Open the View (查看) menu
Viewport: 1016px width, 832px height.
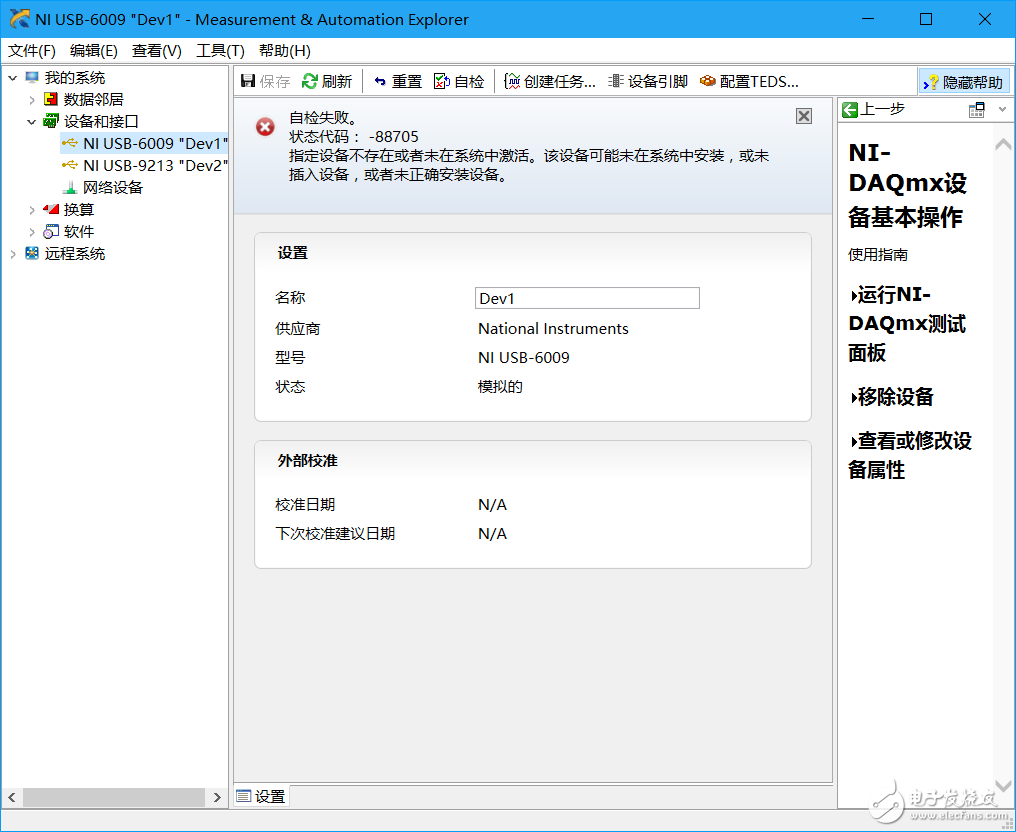click(x=156, y=51)
